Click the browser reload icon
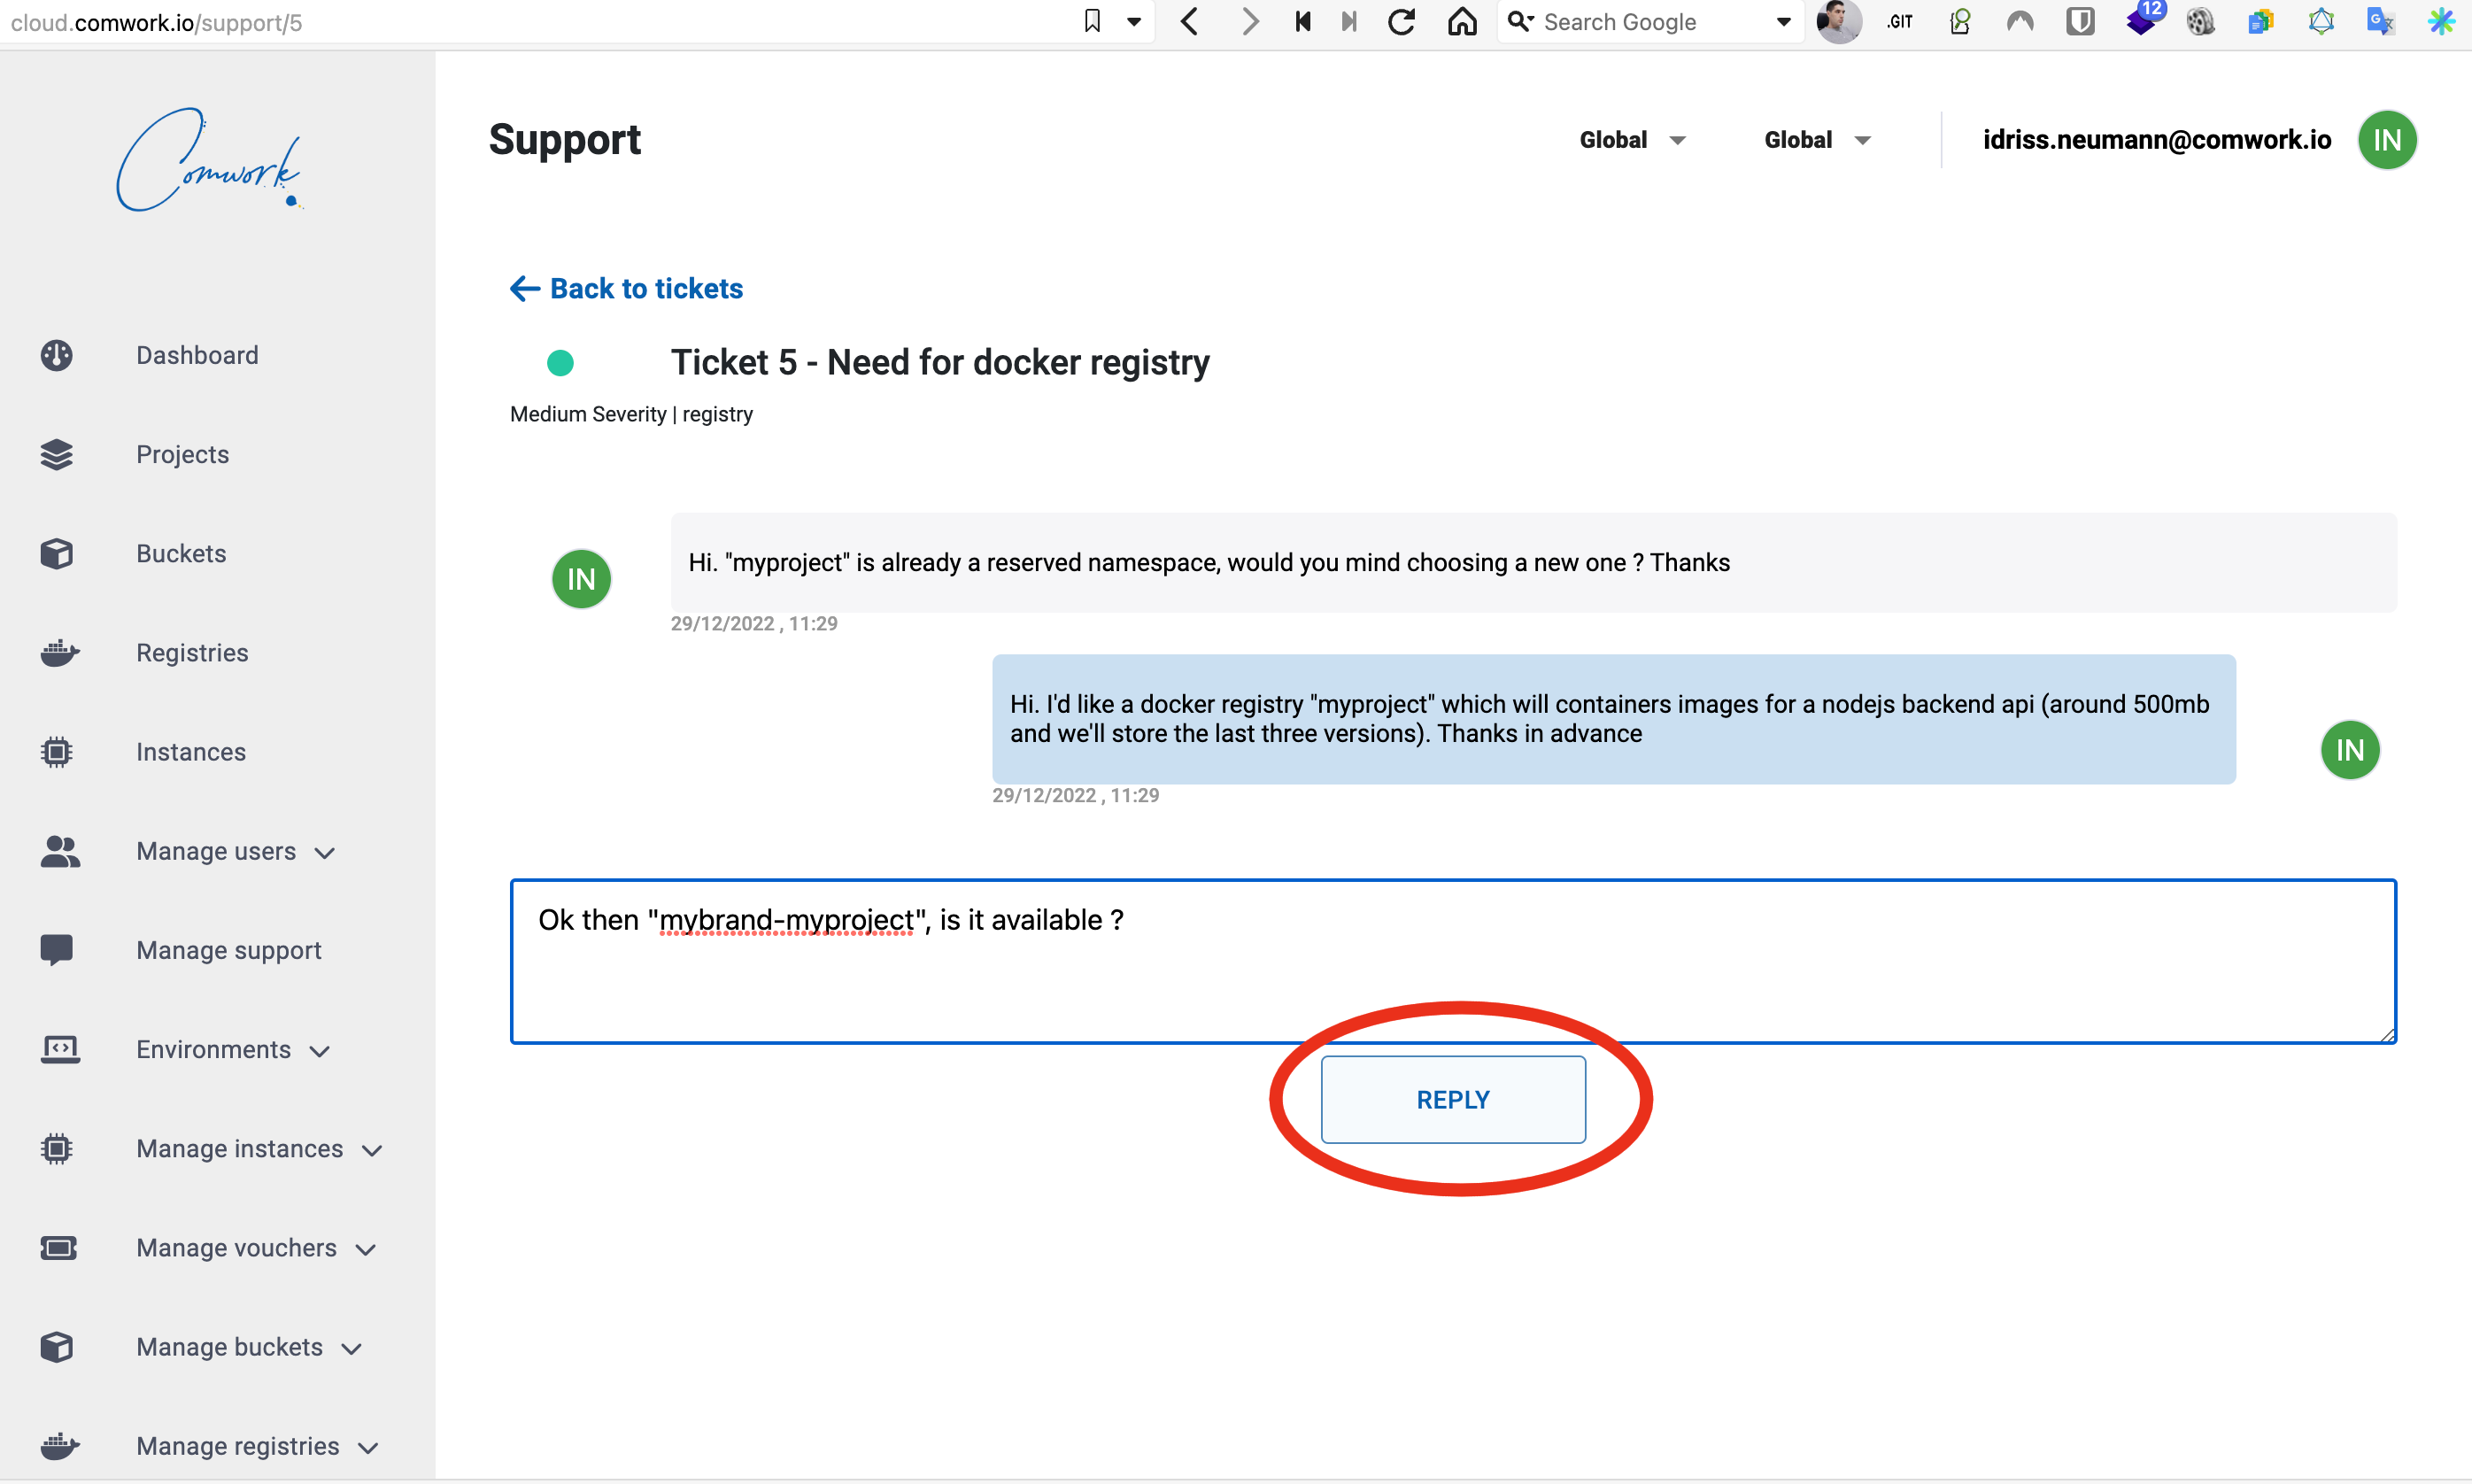Screen dimensions: 2472x1484 pyautogui.click(x=1402, y=22)
